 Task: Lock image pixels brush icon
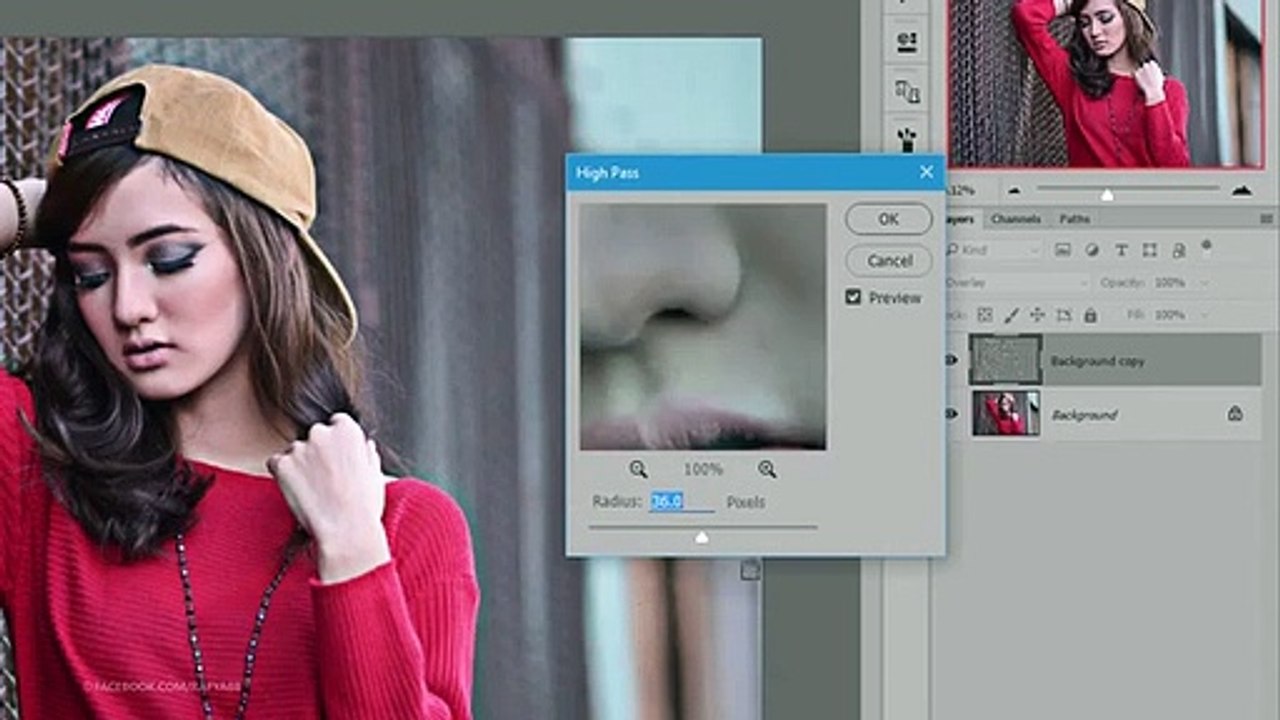click(1011, 315)
